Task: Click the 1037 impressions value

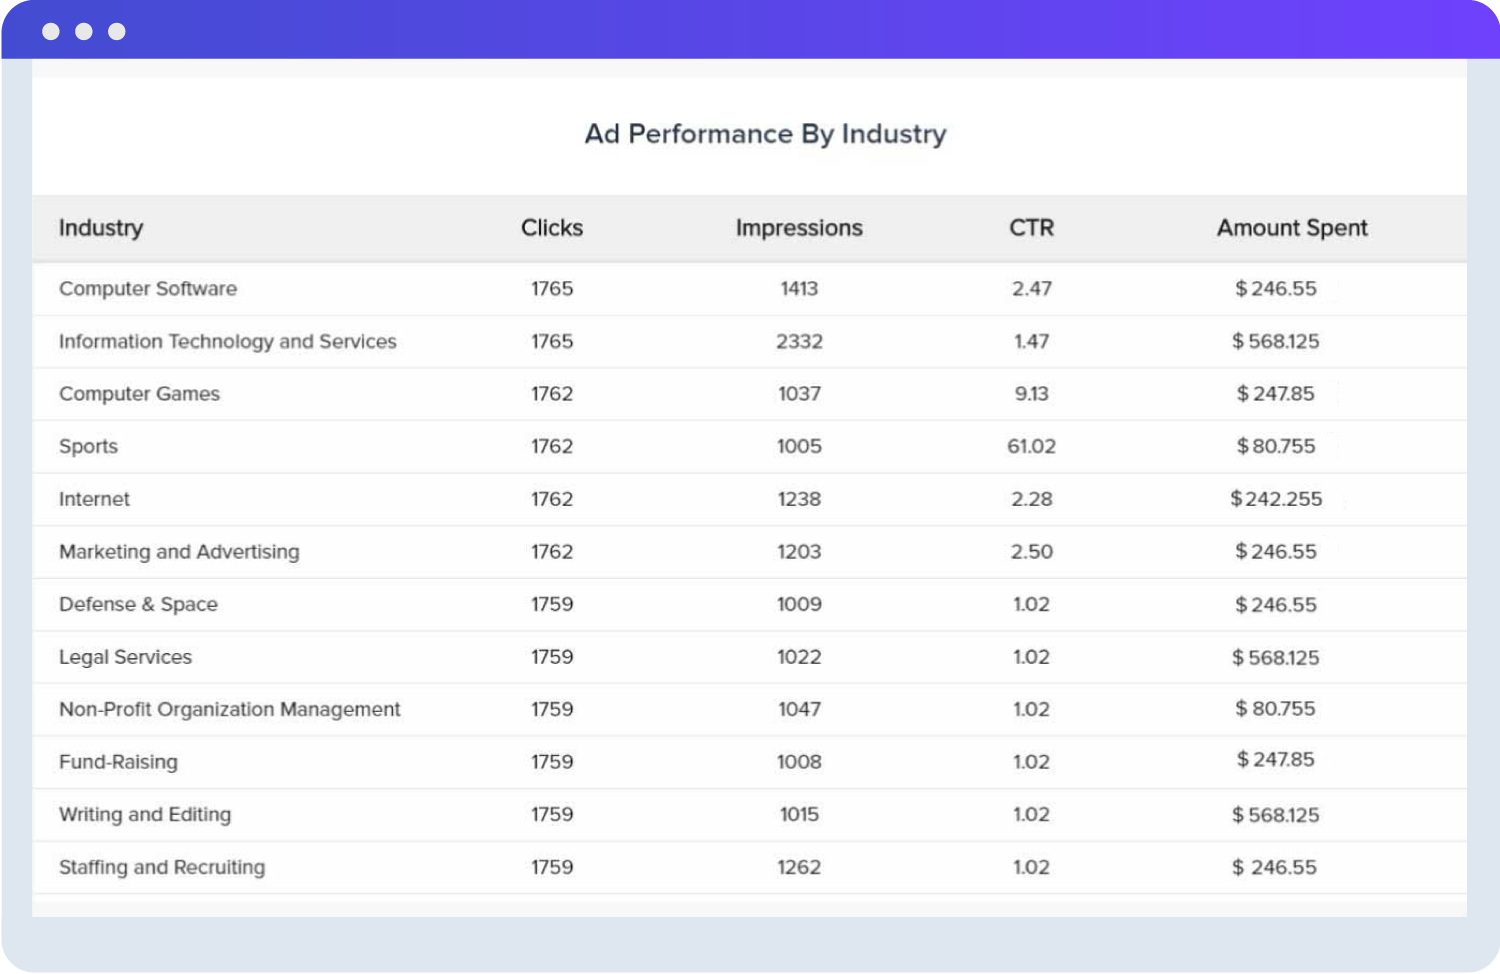Action: [x=799, y=394]
